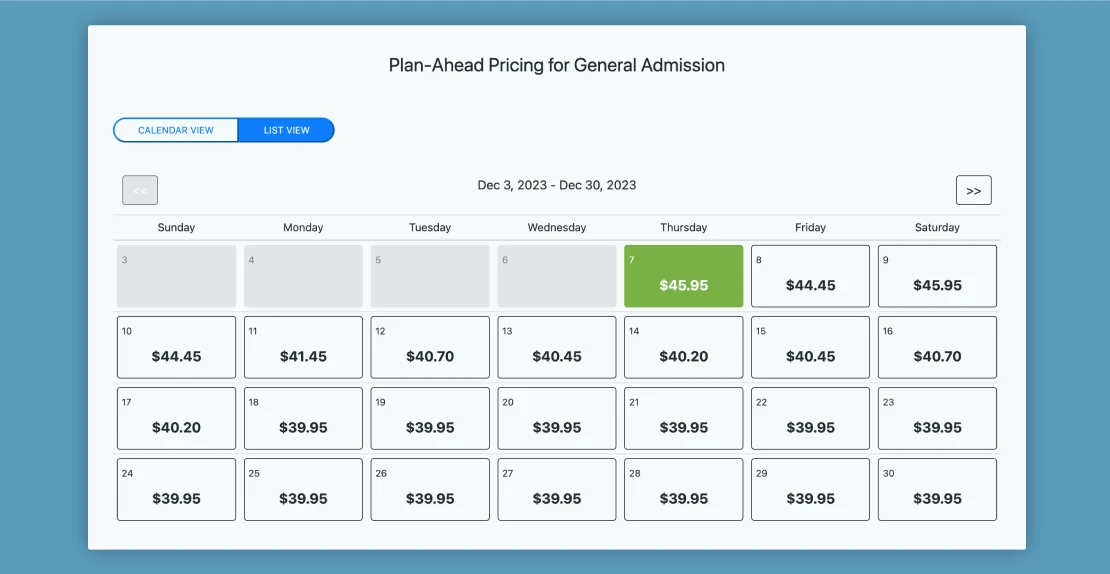Screen dimensions: 1110x574
Task: Select December 20 at $39.95
Action: (x=557, y=418)
